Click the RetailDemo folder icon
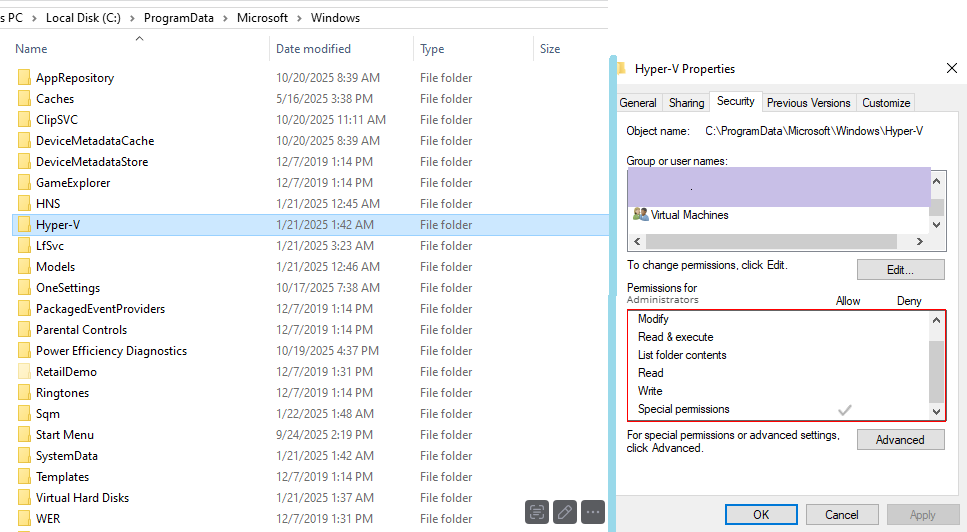The height and width of the screenshot is (532, 967). coord(24,372)
